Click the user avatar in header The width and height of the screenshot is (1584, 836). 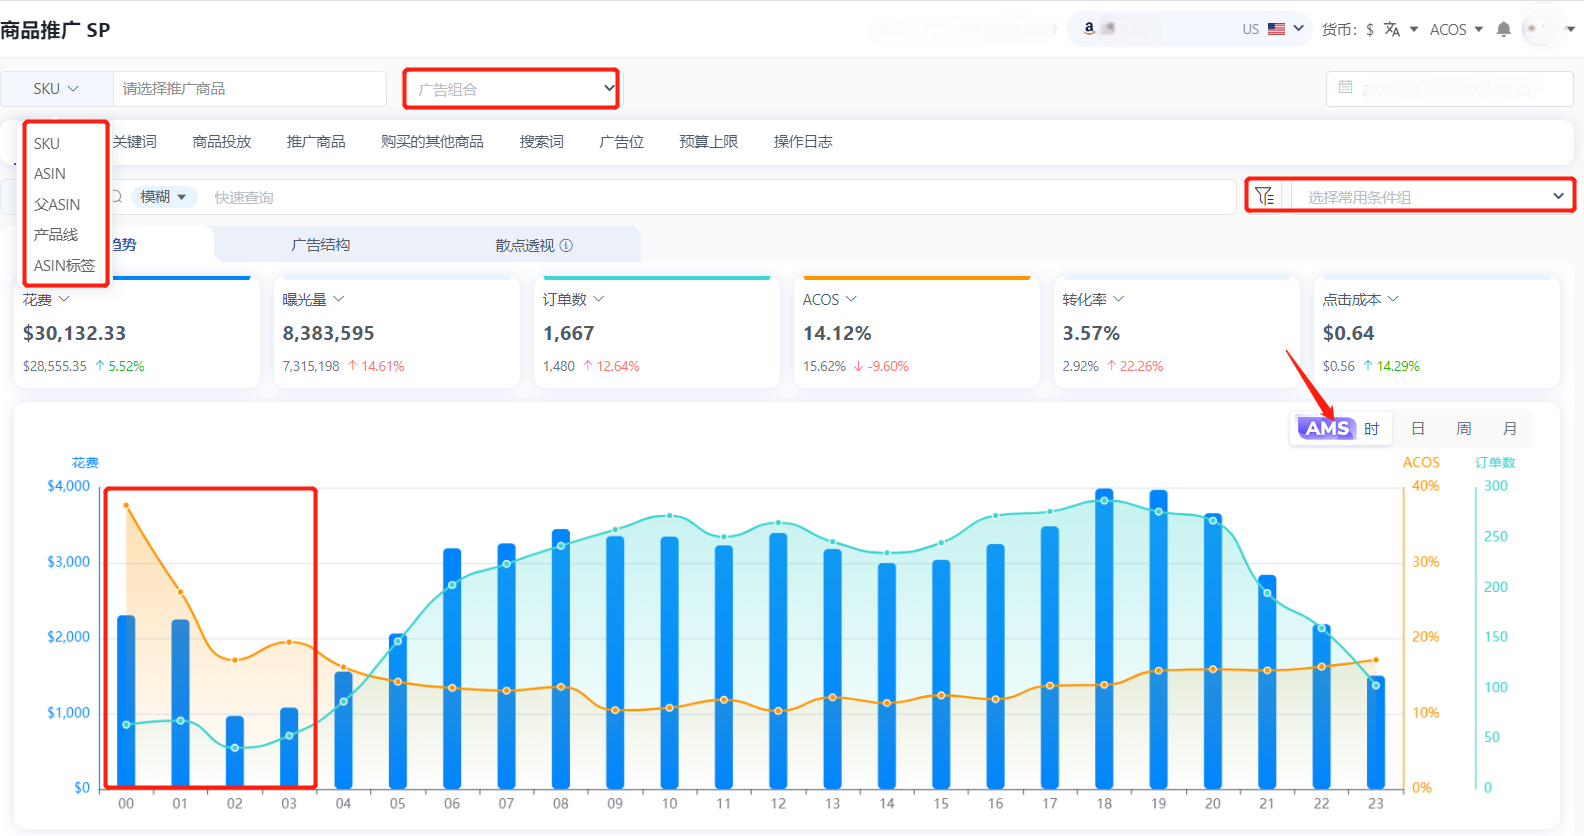click(x=1538, y=29)
